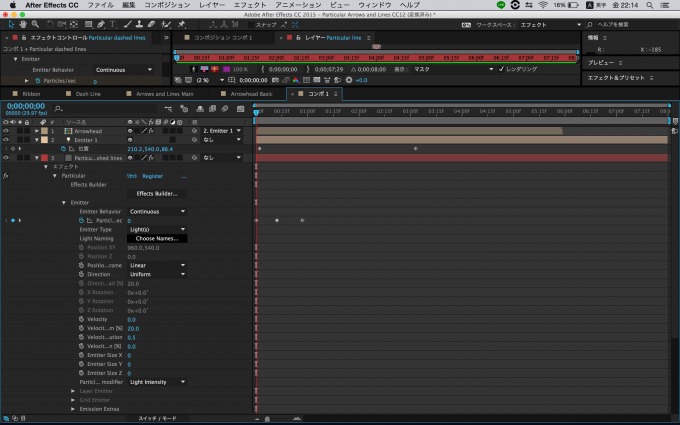680x425 pixels.
Task: Click the current timecode 0;00;00;00 field
Action: [26, 105]
